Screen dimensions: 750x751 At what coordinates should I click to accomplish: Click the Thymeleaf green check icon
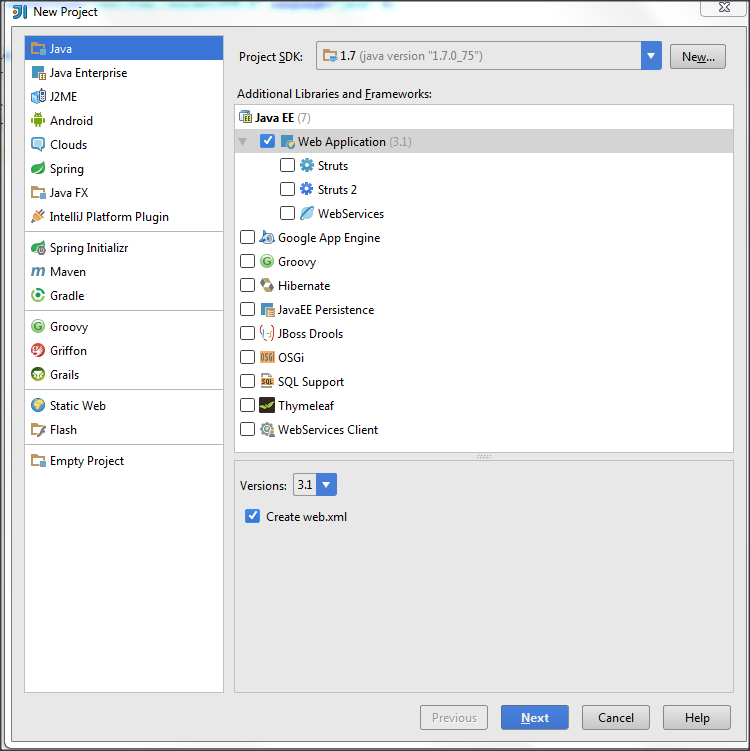(x=267, y=405)
